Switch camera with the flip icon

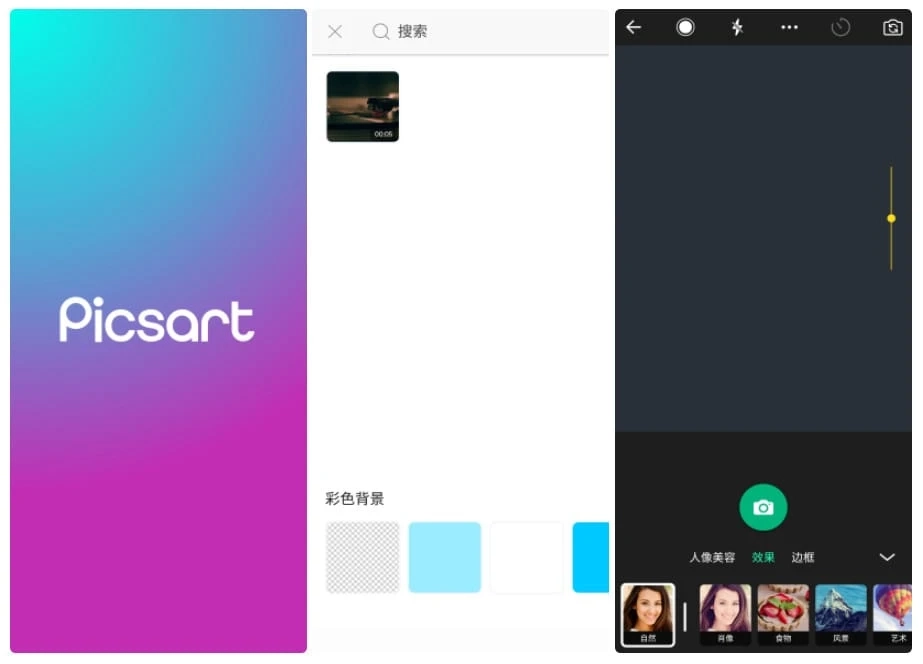tap(892, 28)
